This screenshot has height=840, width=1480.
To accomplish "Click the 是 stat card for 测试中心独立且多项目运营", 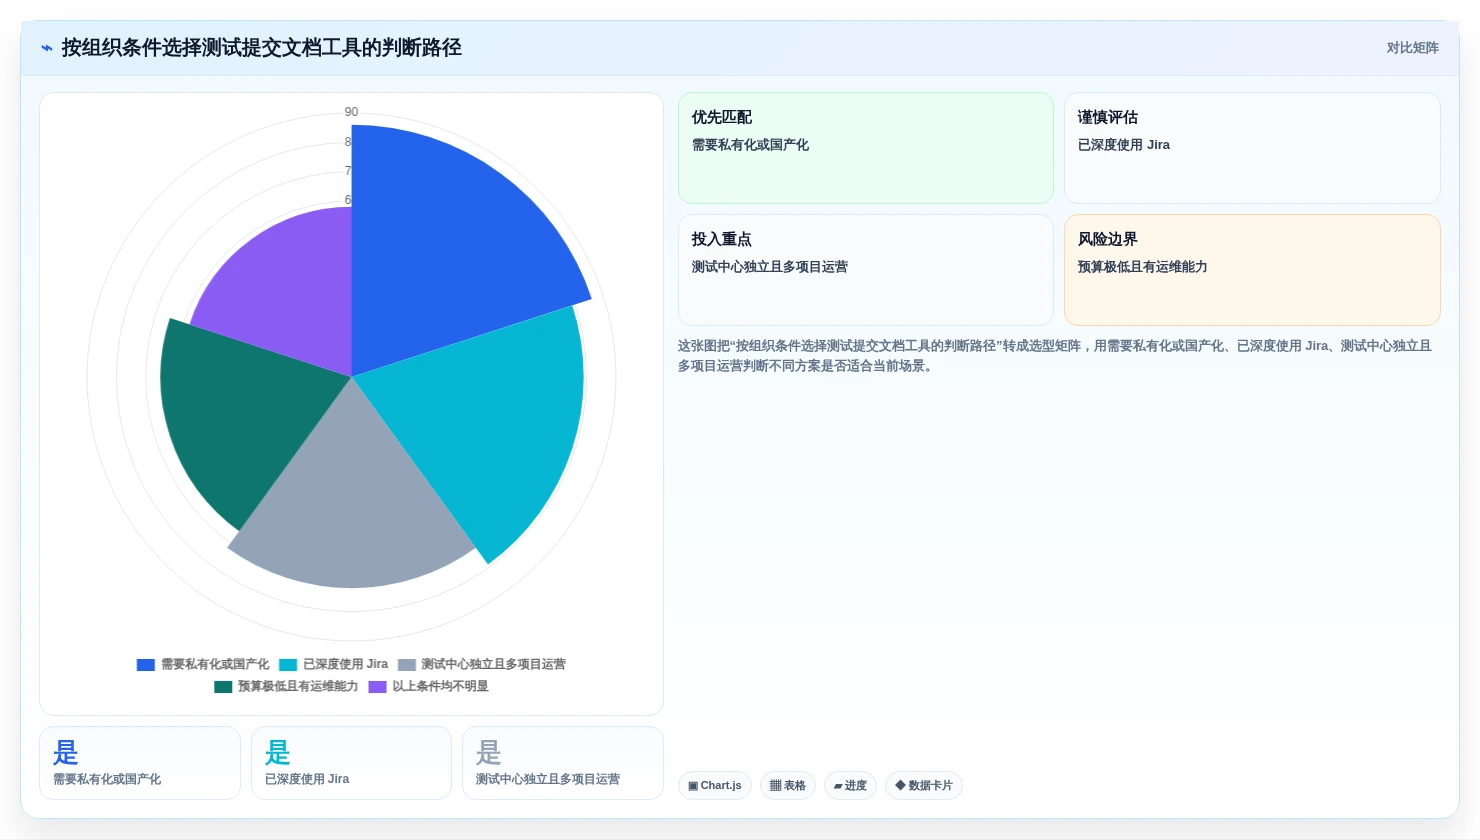I will (563, 763).
